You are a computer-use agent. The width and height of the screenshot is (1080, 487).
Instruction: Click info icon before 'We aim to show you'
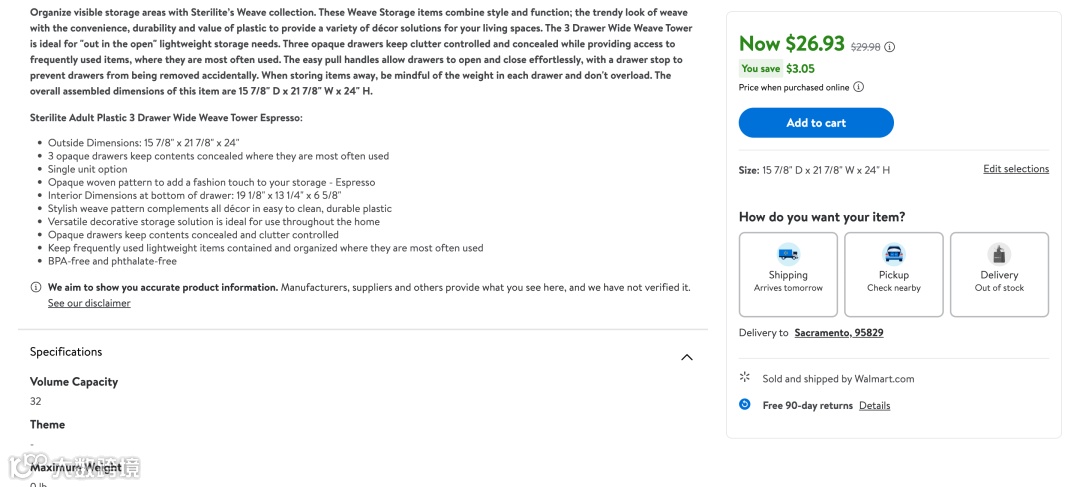tap(36, 288)
